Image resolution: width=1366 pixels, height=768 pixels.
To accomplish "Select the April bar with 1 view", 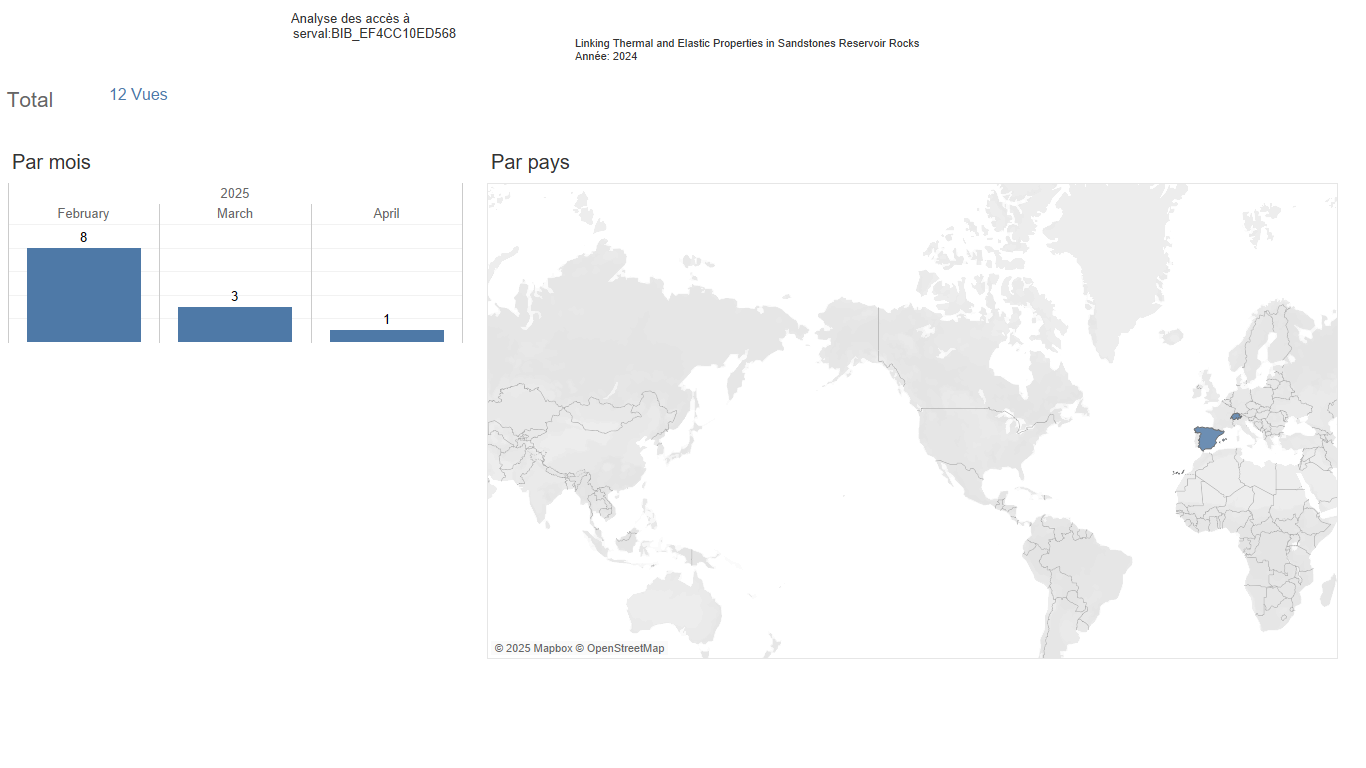I will click(387, 336).
